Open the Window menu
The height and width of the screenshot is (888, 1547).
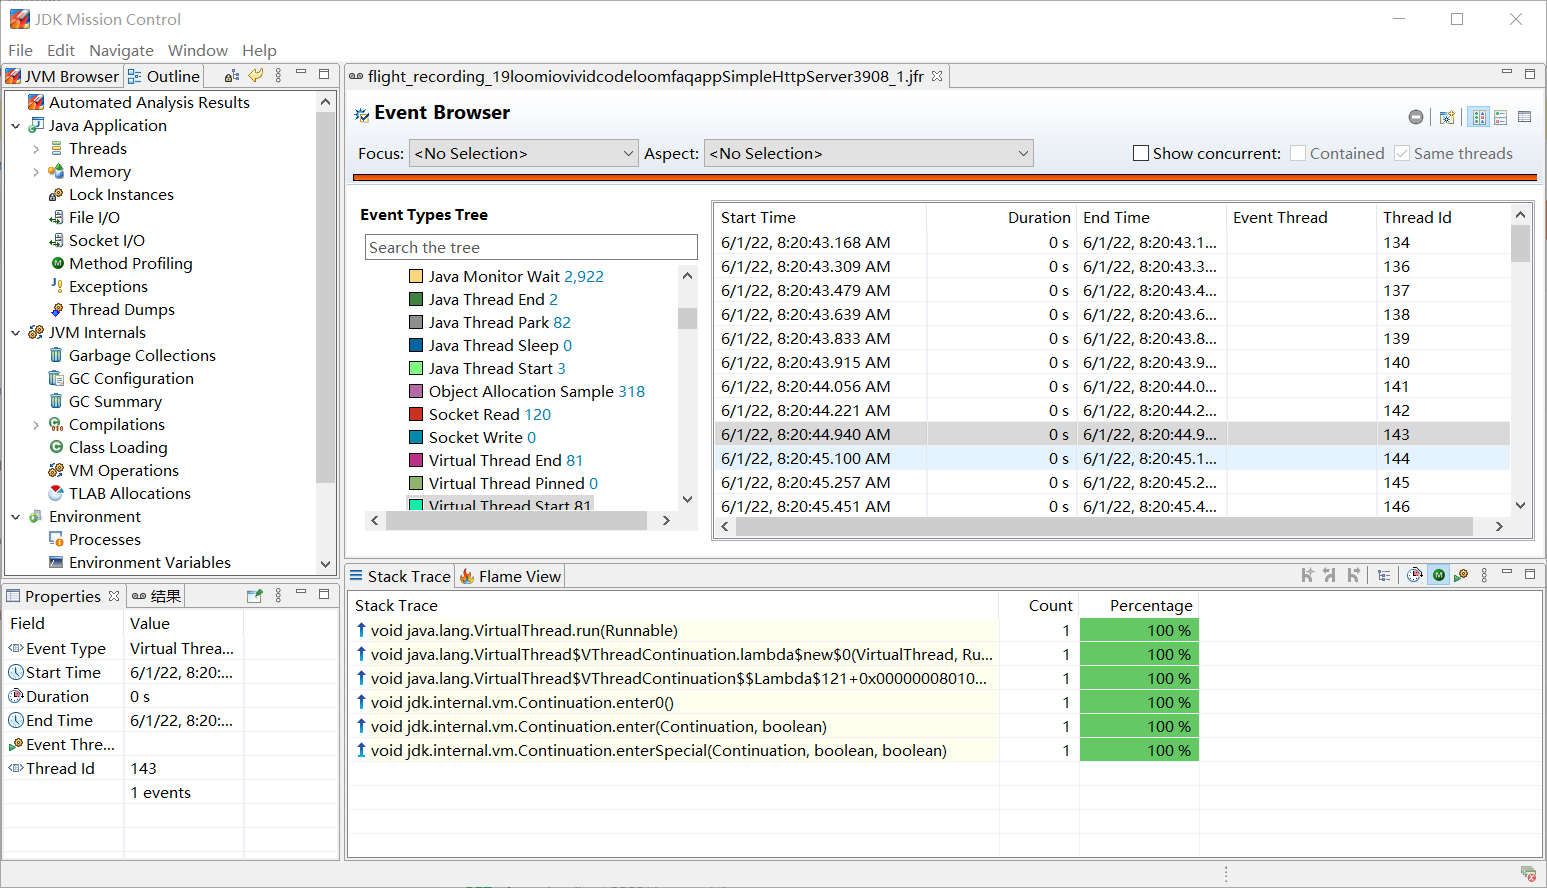(x=197, y=50)
